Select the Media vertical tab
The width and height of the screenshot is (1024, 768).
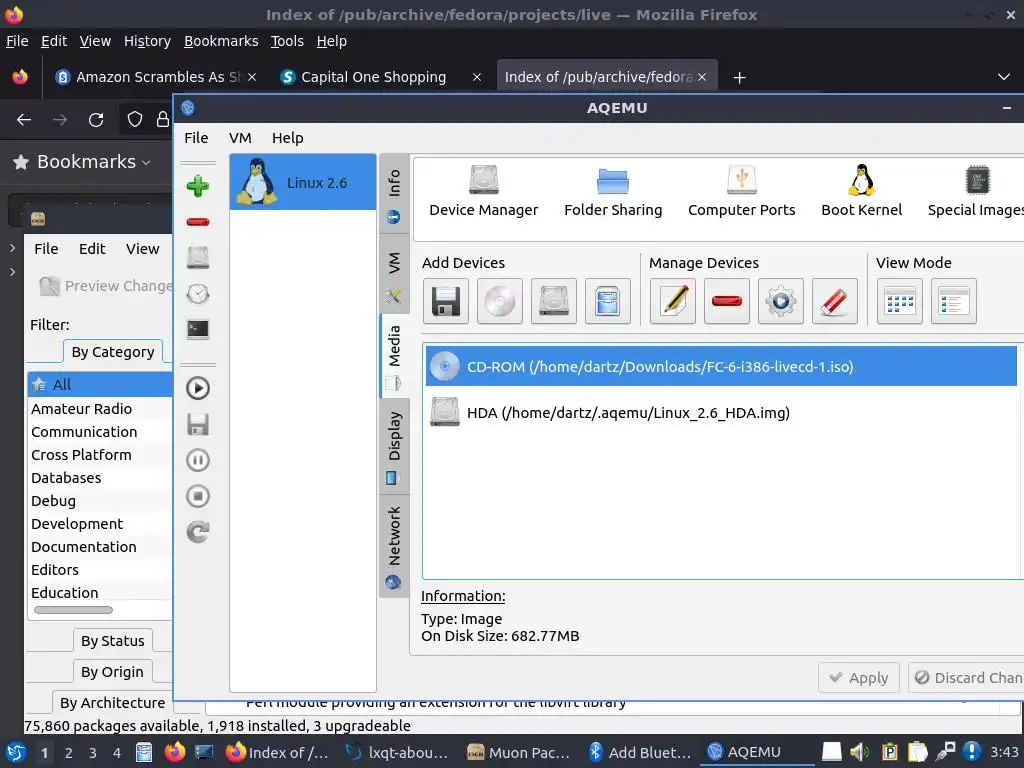click(394, 356)
